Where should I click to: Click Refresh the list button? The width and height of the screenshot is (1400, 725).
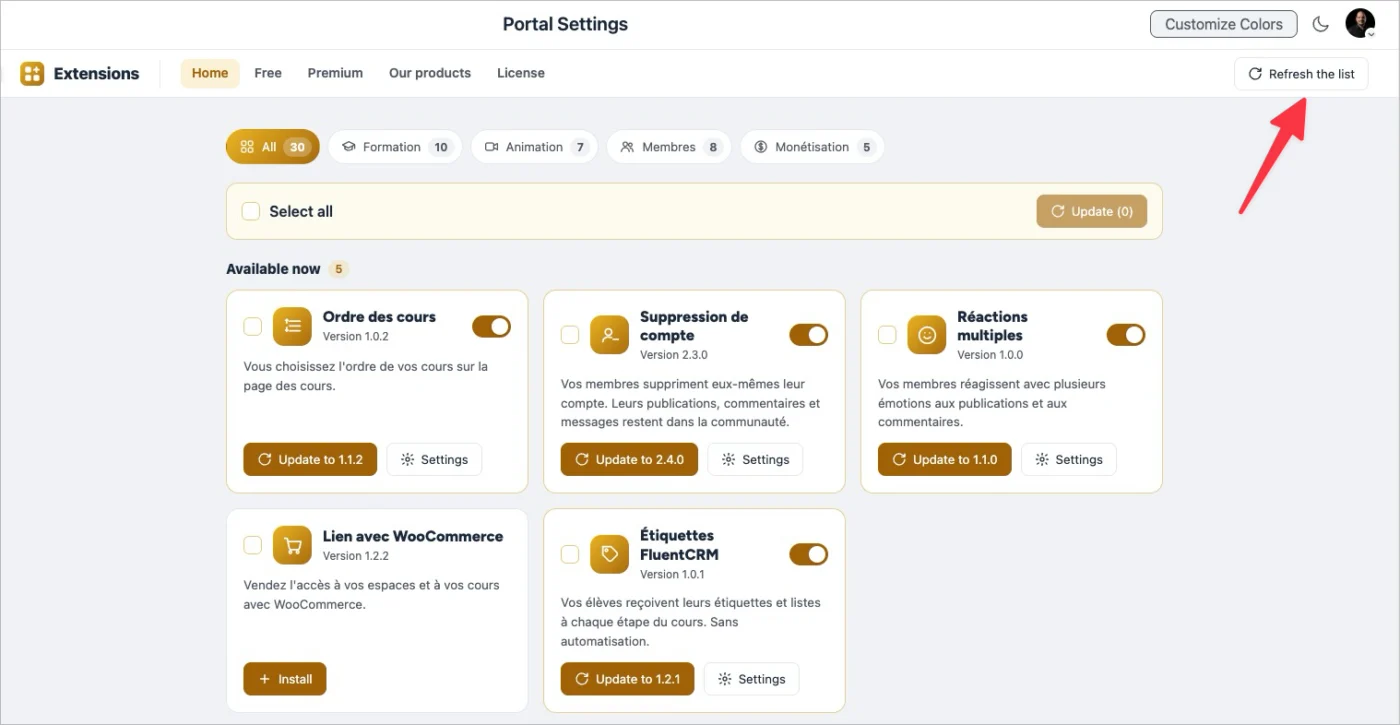(1301, 74)
